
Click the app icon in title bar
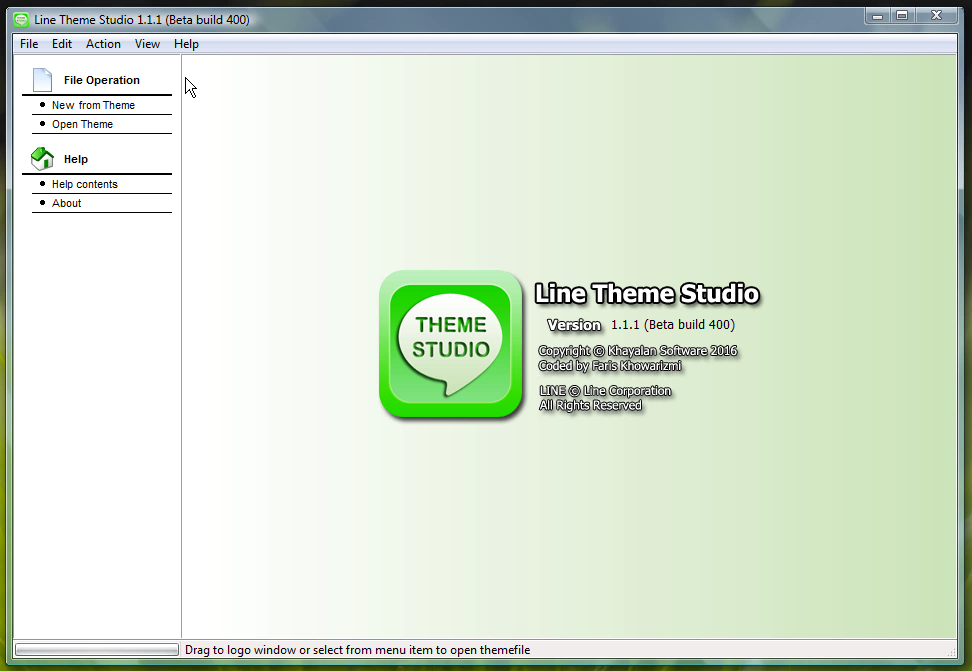[x=21, y=20]
